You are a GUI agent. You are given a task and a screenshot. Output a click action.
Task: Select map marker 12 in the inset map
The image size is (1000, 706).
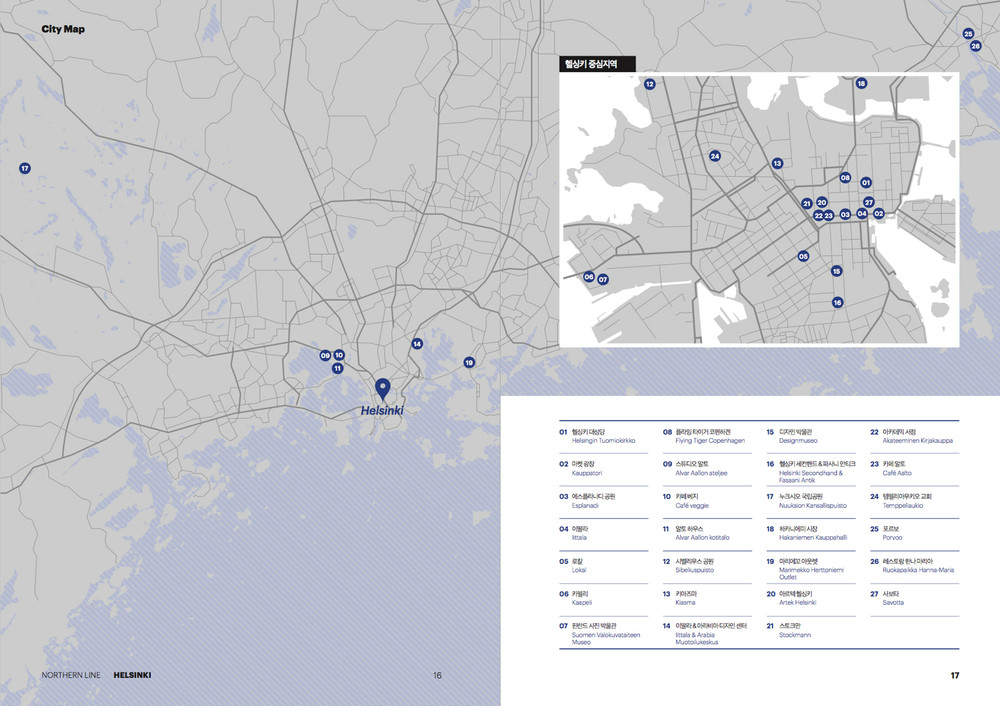(649, 84)
